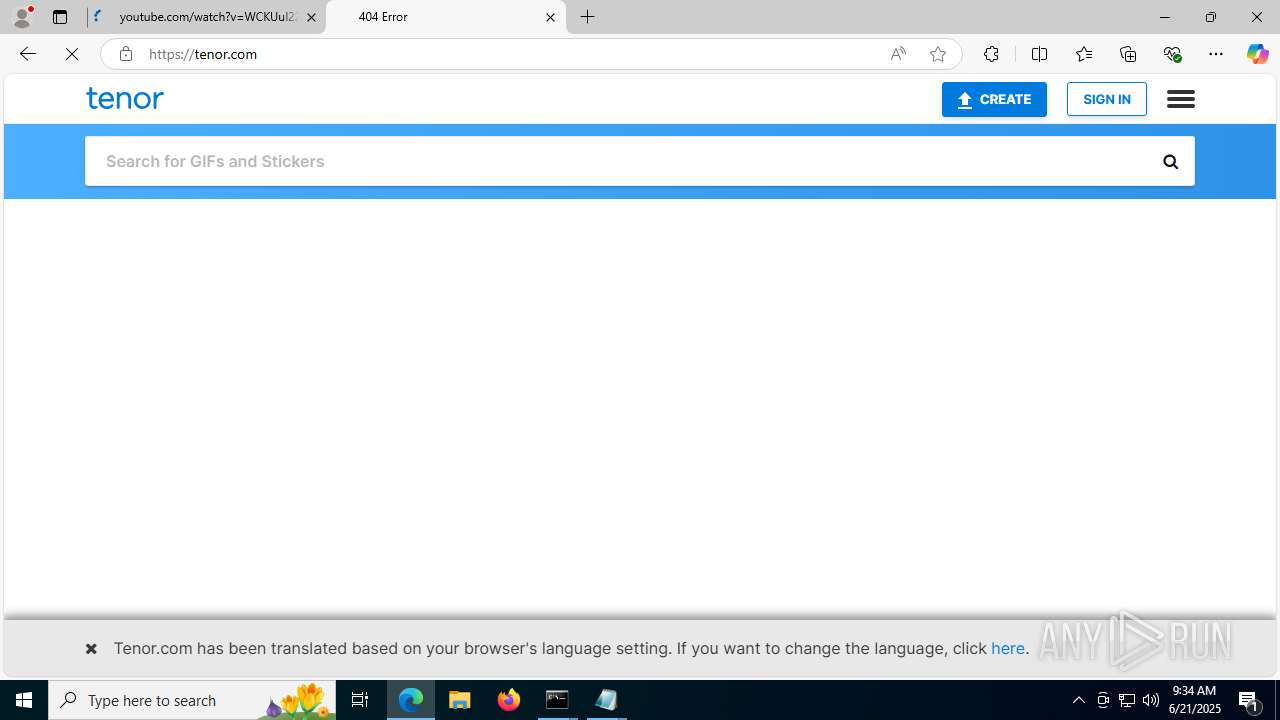
Task: Open the Favorites panel
Action: click(1083, 54)
